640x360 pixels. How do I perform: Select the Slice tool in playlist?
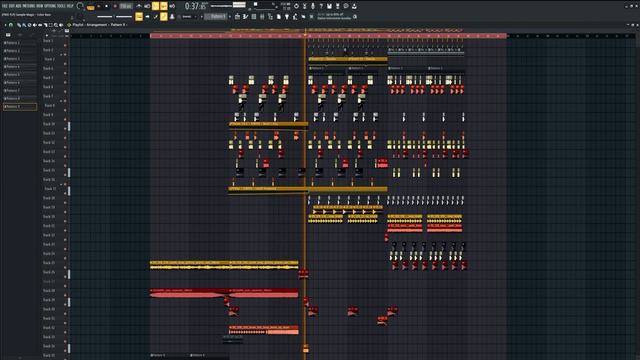click(45, 25)
